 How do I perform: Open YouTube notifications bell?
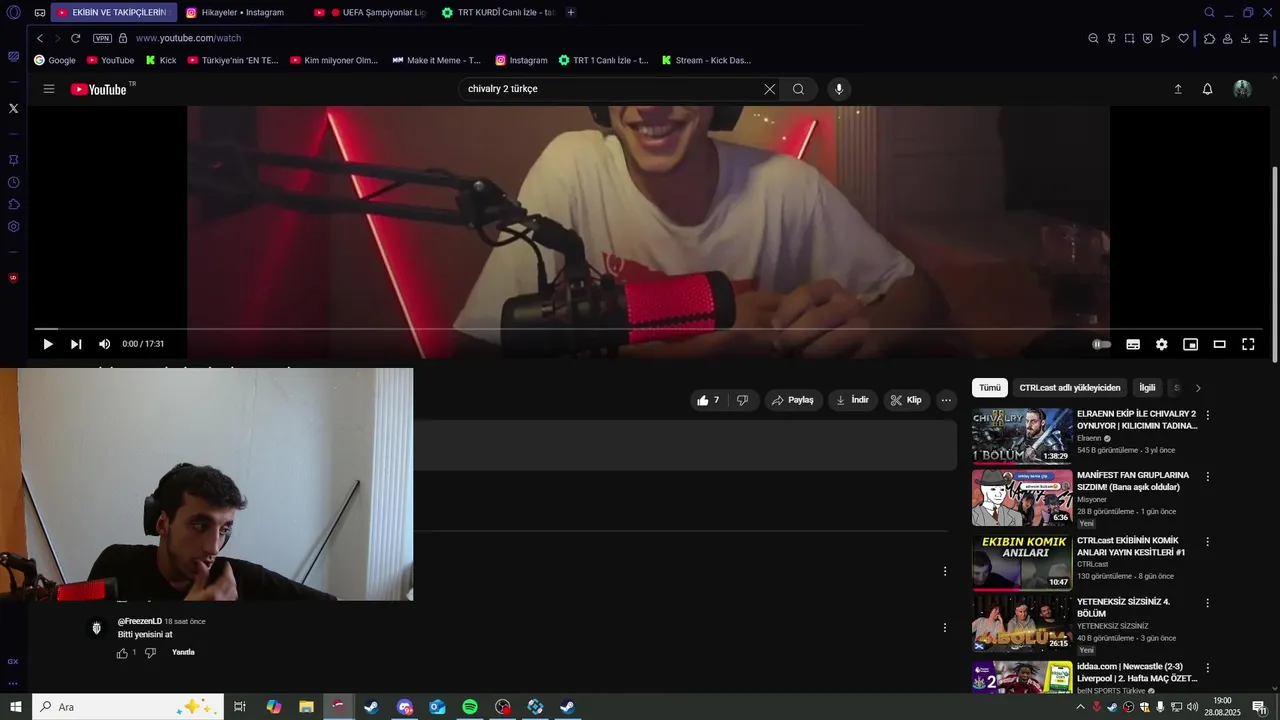(x=1207, y=89)
